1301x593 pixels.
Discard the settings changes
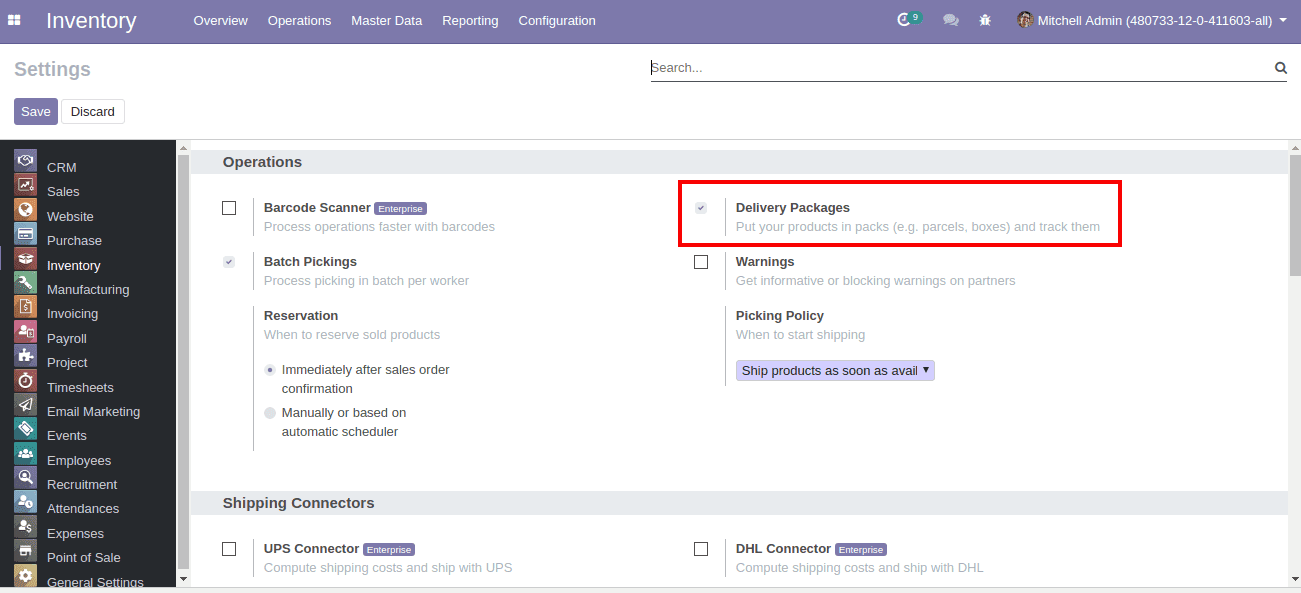point(93,111)
